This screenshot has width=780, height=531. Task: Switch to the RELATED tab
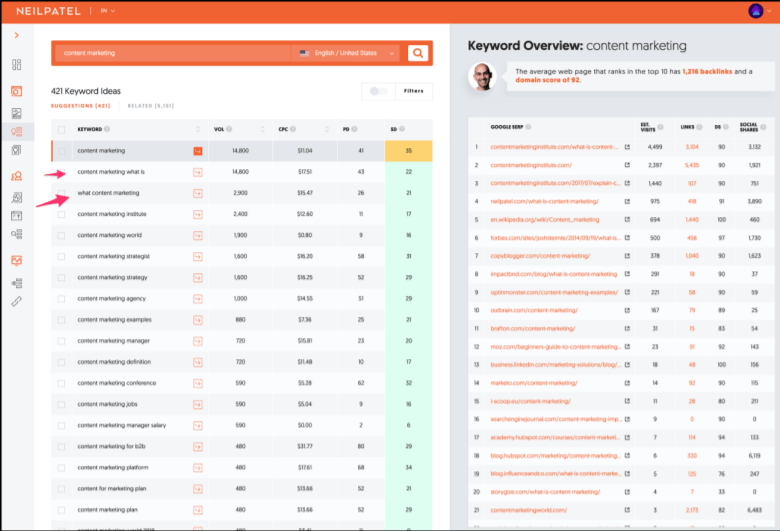151,106
